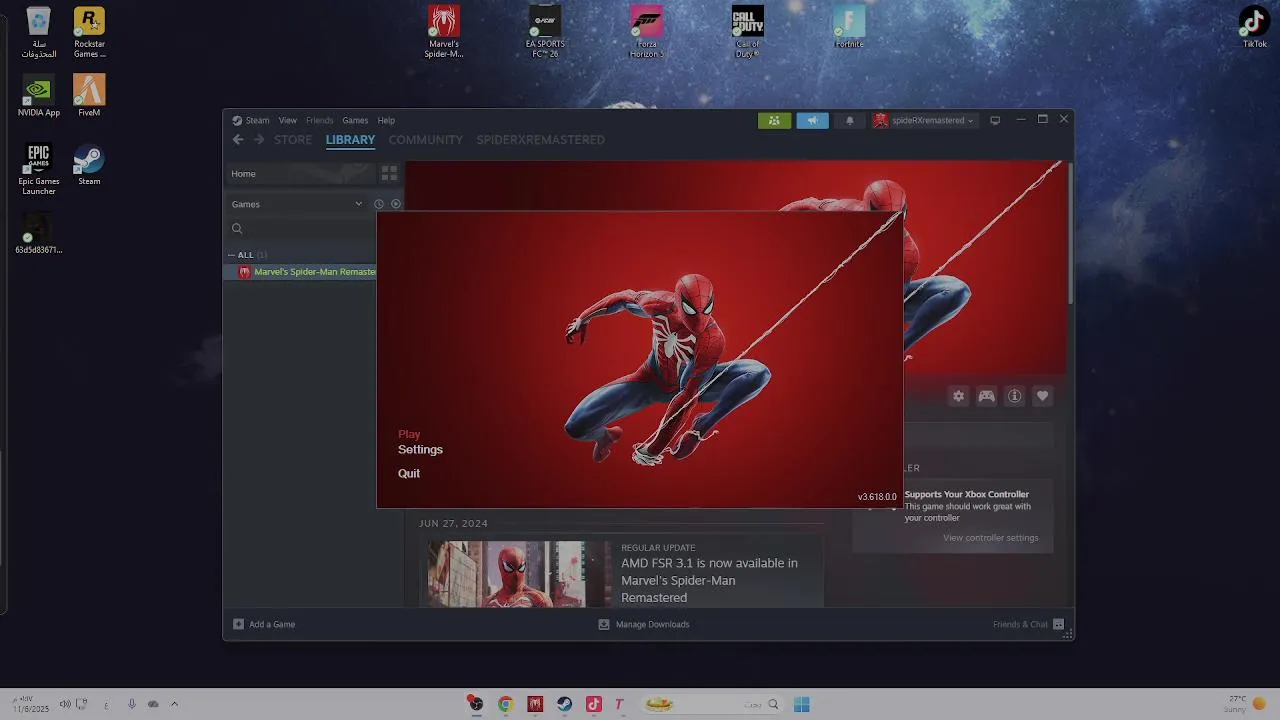
Task: Toggle the ready-to-play filter icon
Action: [x=396, y=204]
